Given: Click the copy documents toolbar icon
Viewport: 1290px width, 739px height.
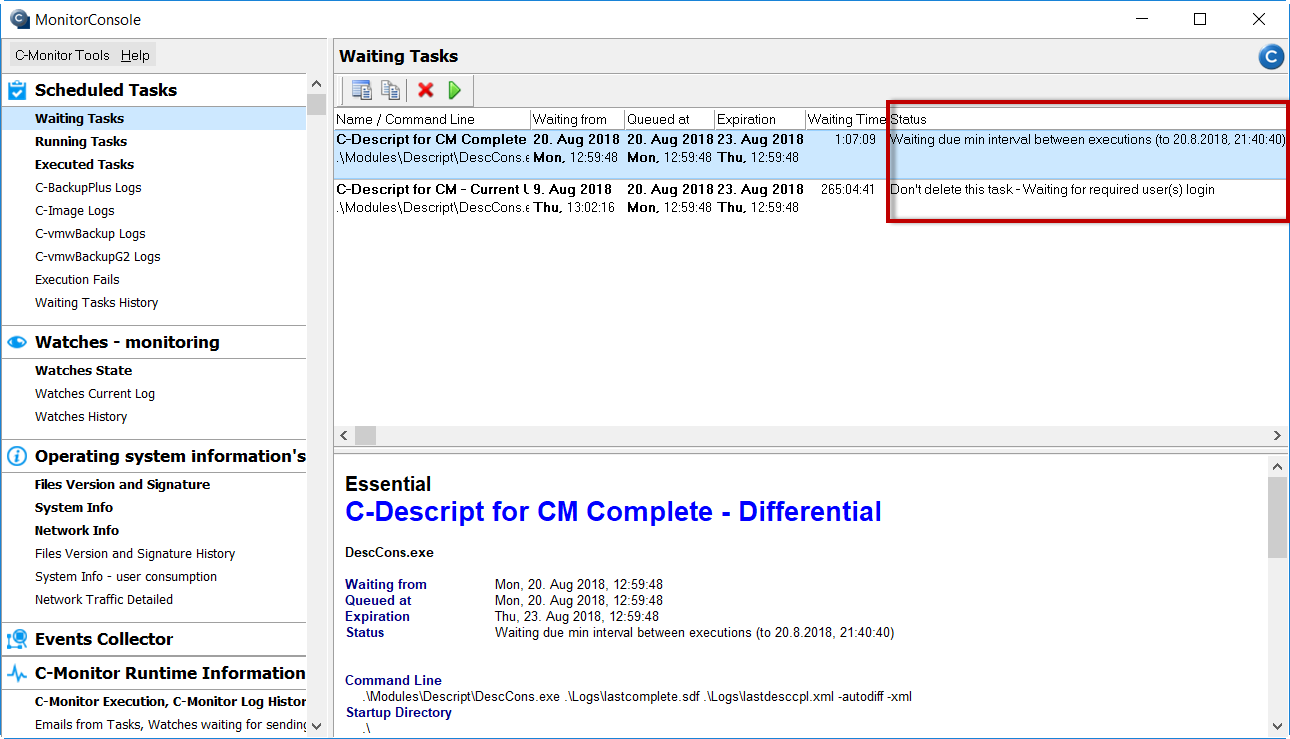Looking at the screenshot, I should click(x=391, y=90).
